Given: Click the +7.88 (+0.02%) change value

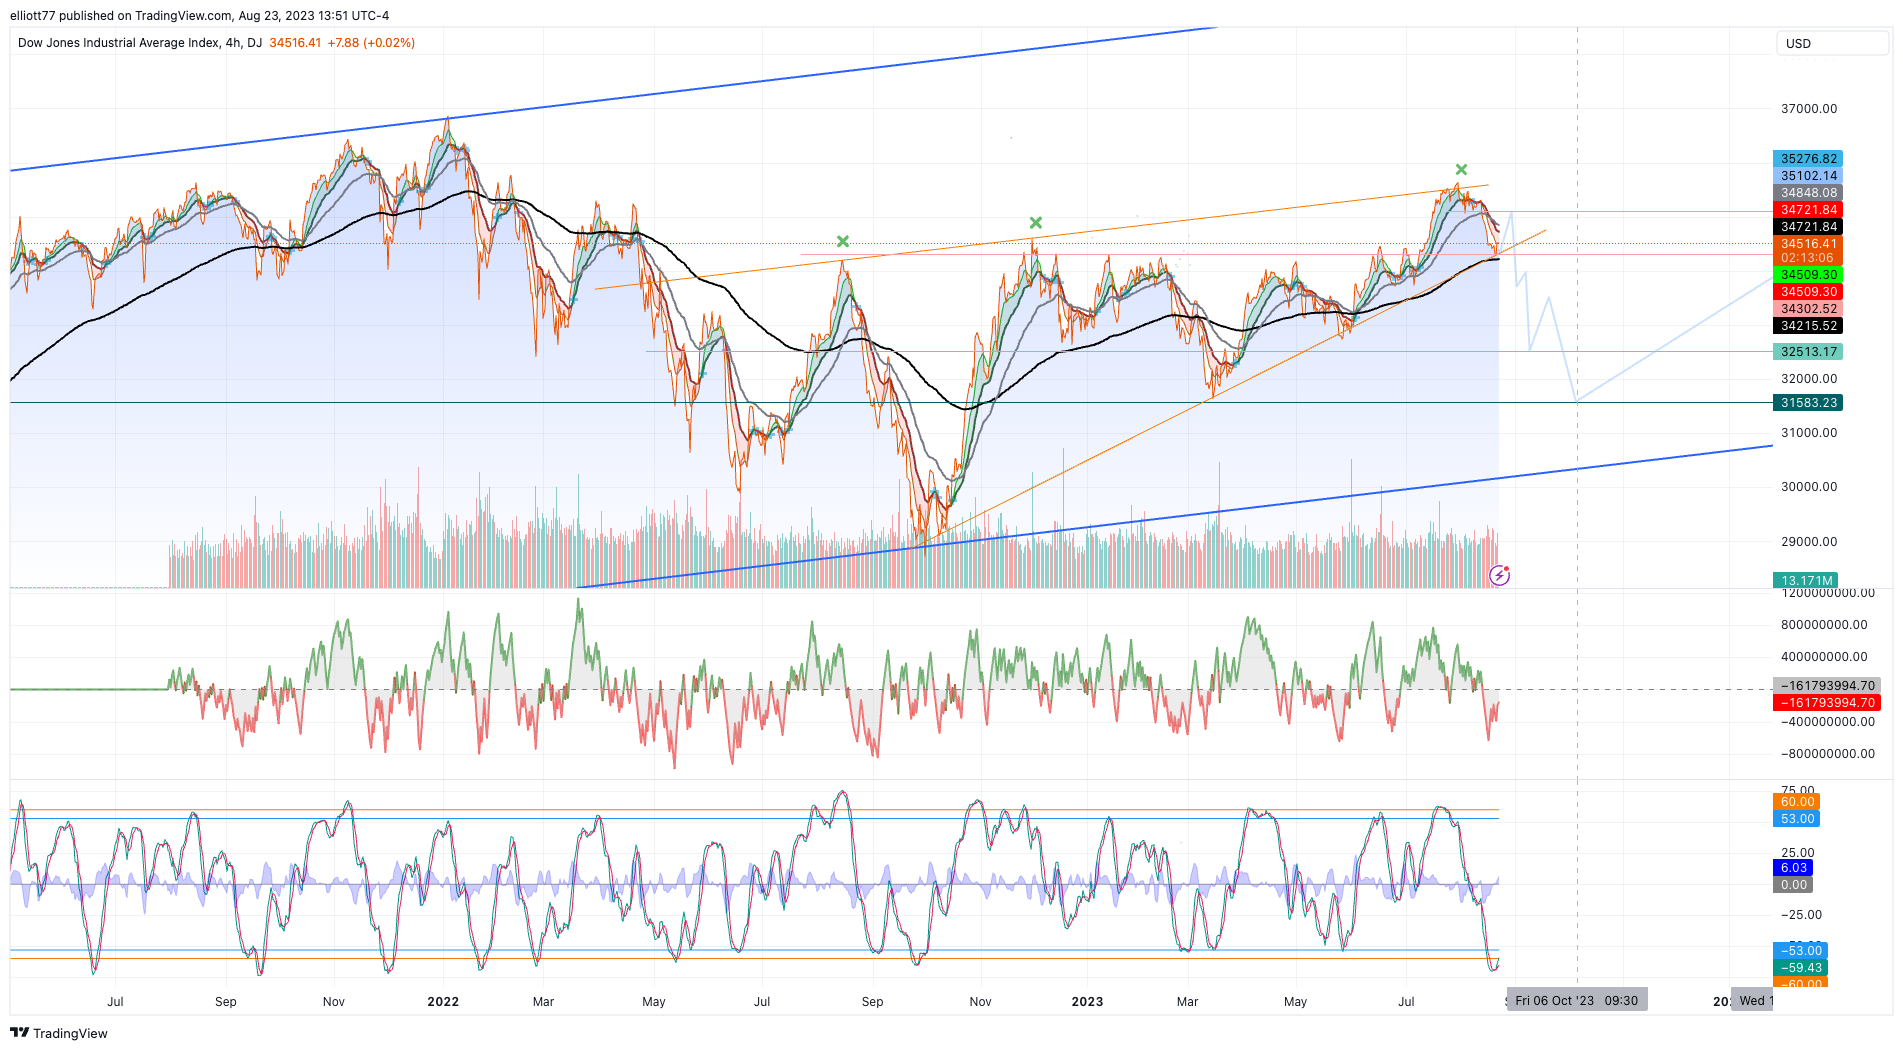Looking at the screenshot, I should [x=371, y=43].
